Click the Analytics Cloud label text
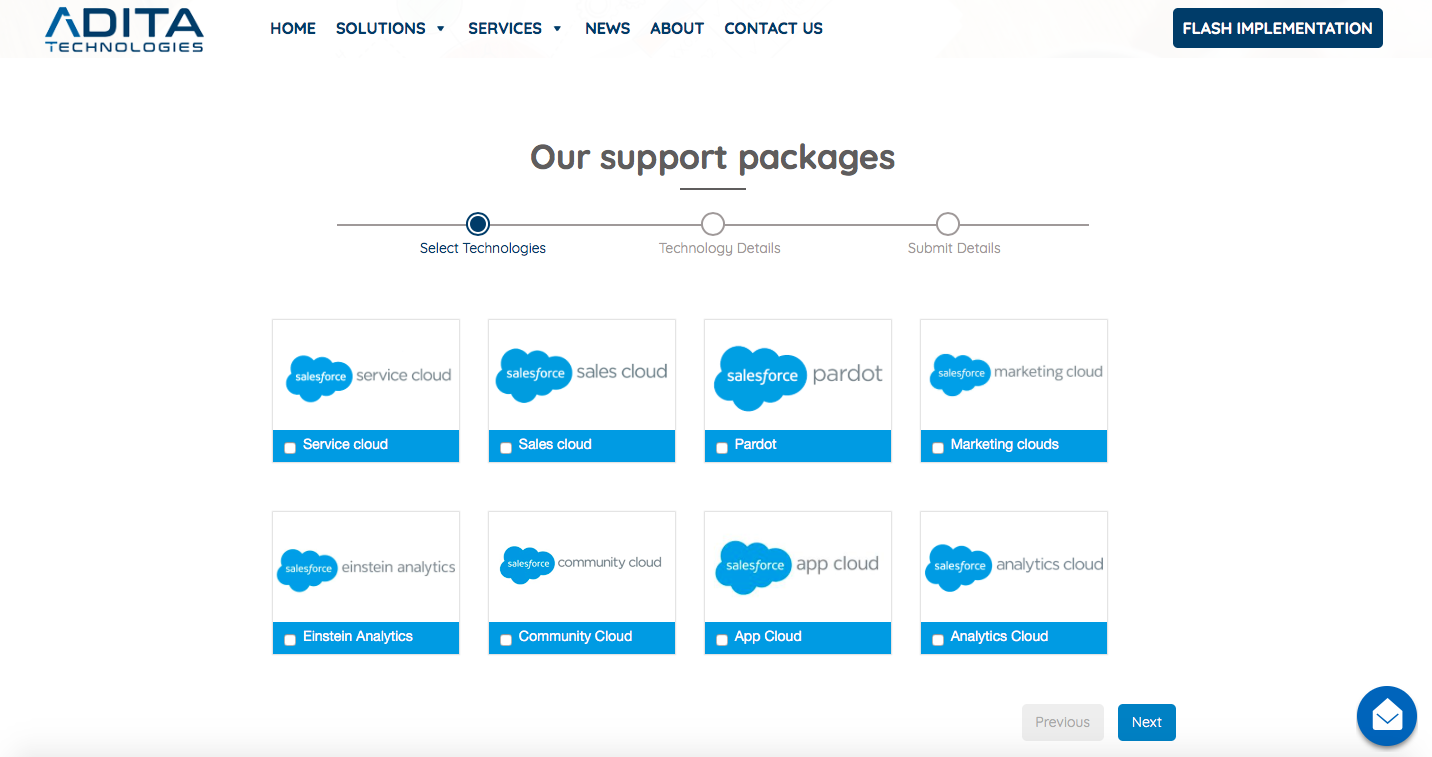The height and width of the screenshot is (757, 1432). click(x=999, y=636)
